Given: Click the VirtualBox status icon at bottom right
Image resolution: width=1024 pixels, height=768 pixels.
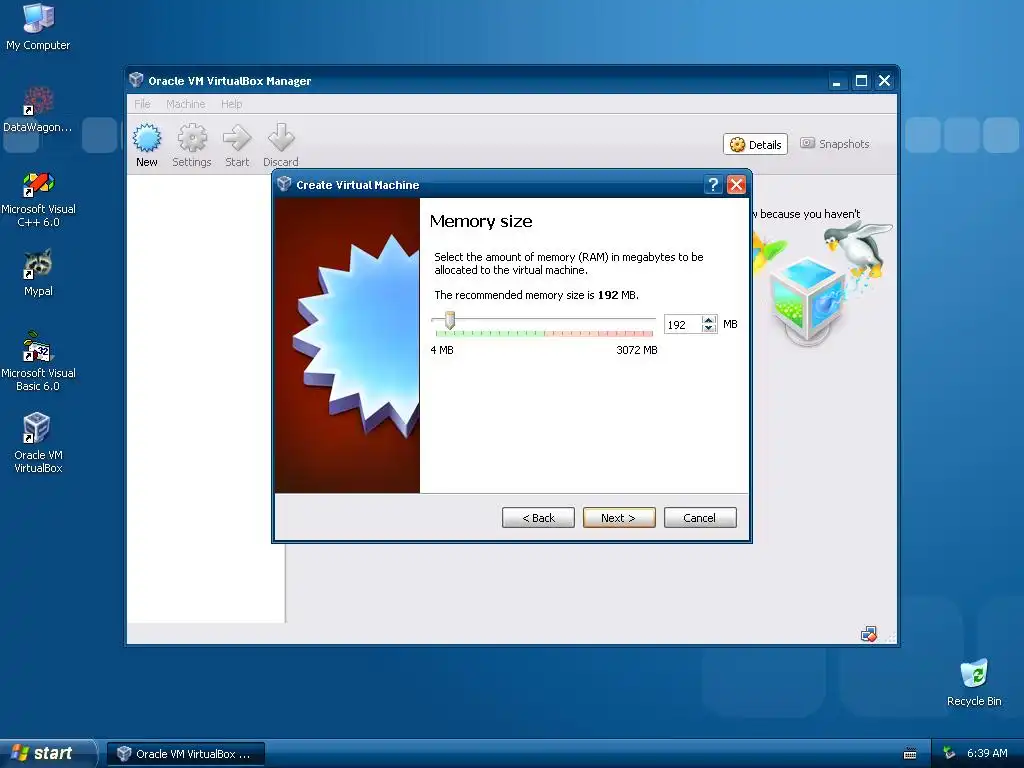Looking at the screenshot, I should (869, 633).
